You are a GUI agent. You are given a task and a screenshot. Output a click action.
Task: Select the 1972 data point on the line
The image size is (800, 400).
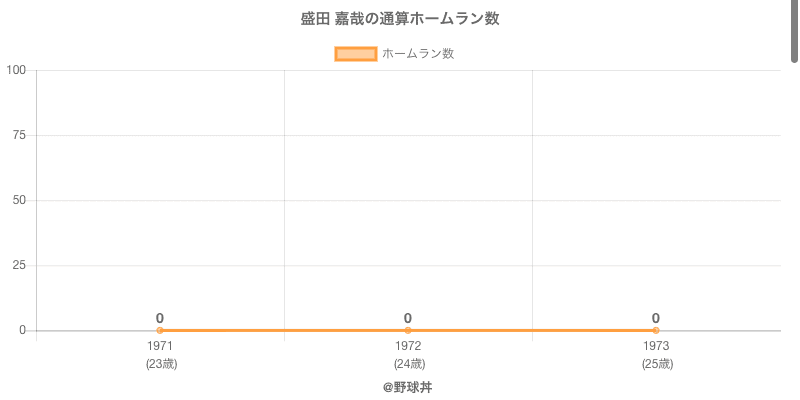pos(408,330)
